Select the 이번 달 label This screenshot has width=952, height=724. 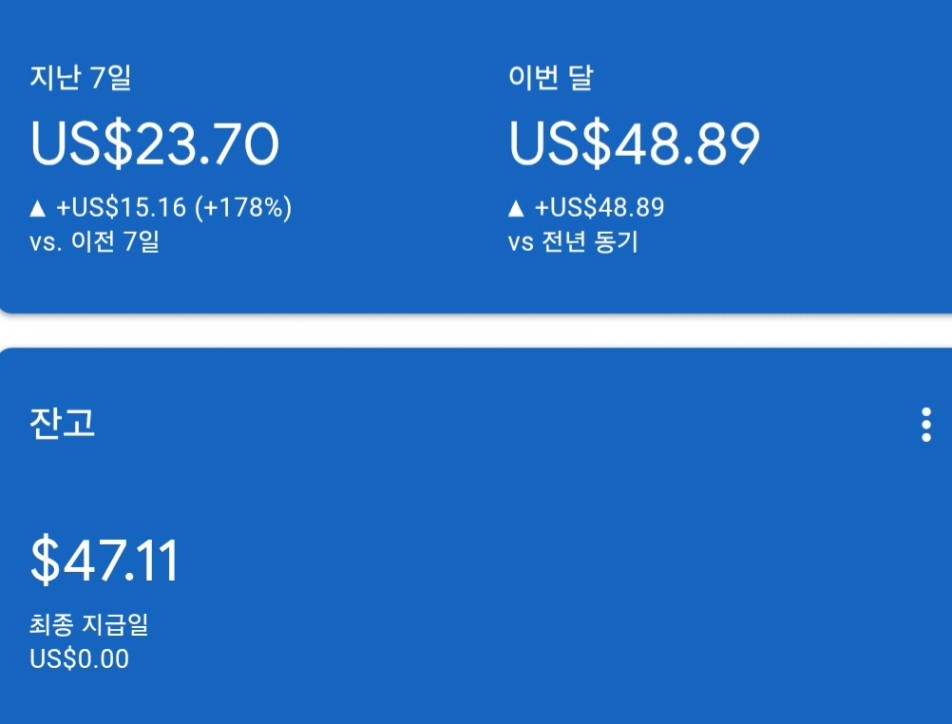click(550, 78)
